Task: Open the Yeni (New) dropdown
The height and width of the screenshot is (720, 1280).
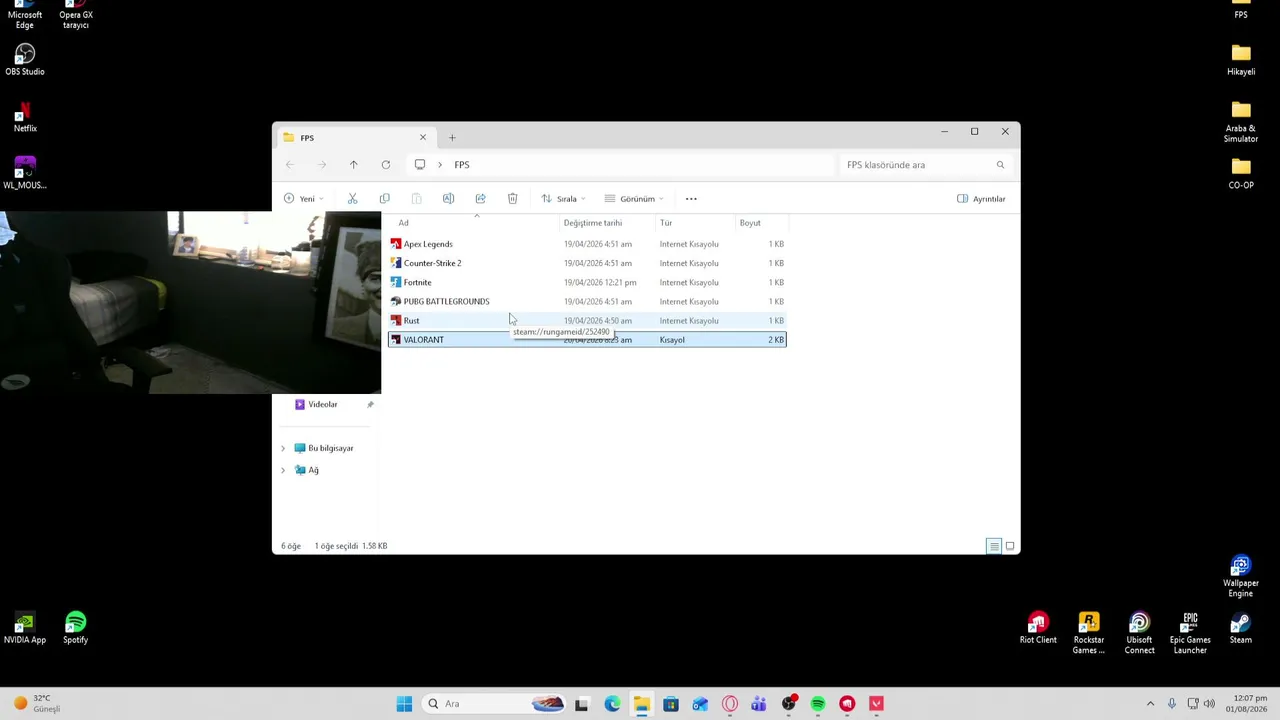Action: point(303,199)
